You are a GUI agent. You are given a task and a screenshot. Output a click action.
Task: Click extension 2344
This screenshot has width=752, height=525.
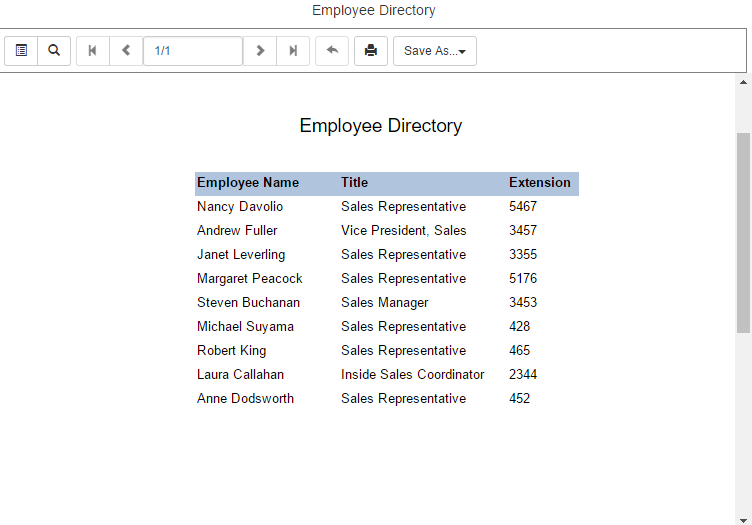523,374
